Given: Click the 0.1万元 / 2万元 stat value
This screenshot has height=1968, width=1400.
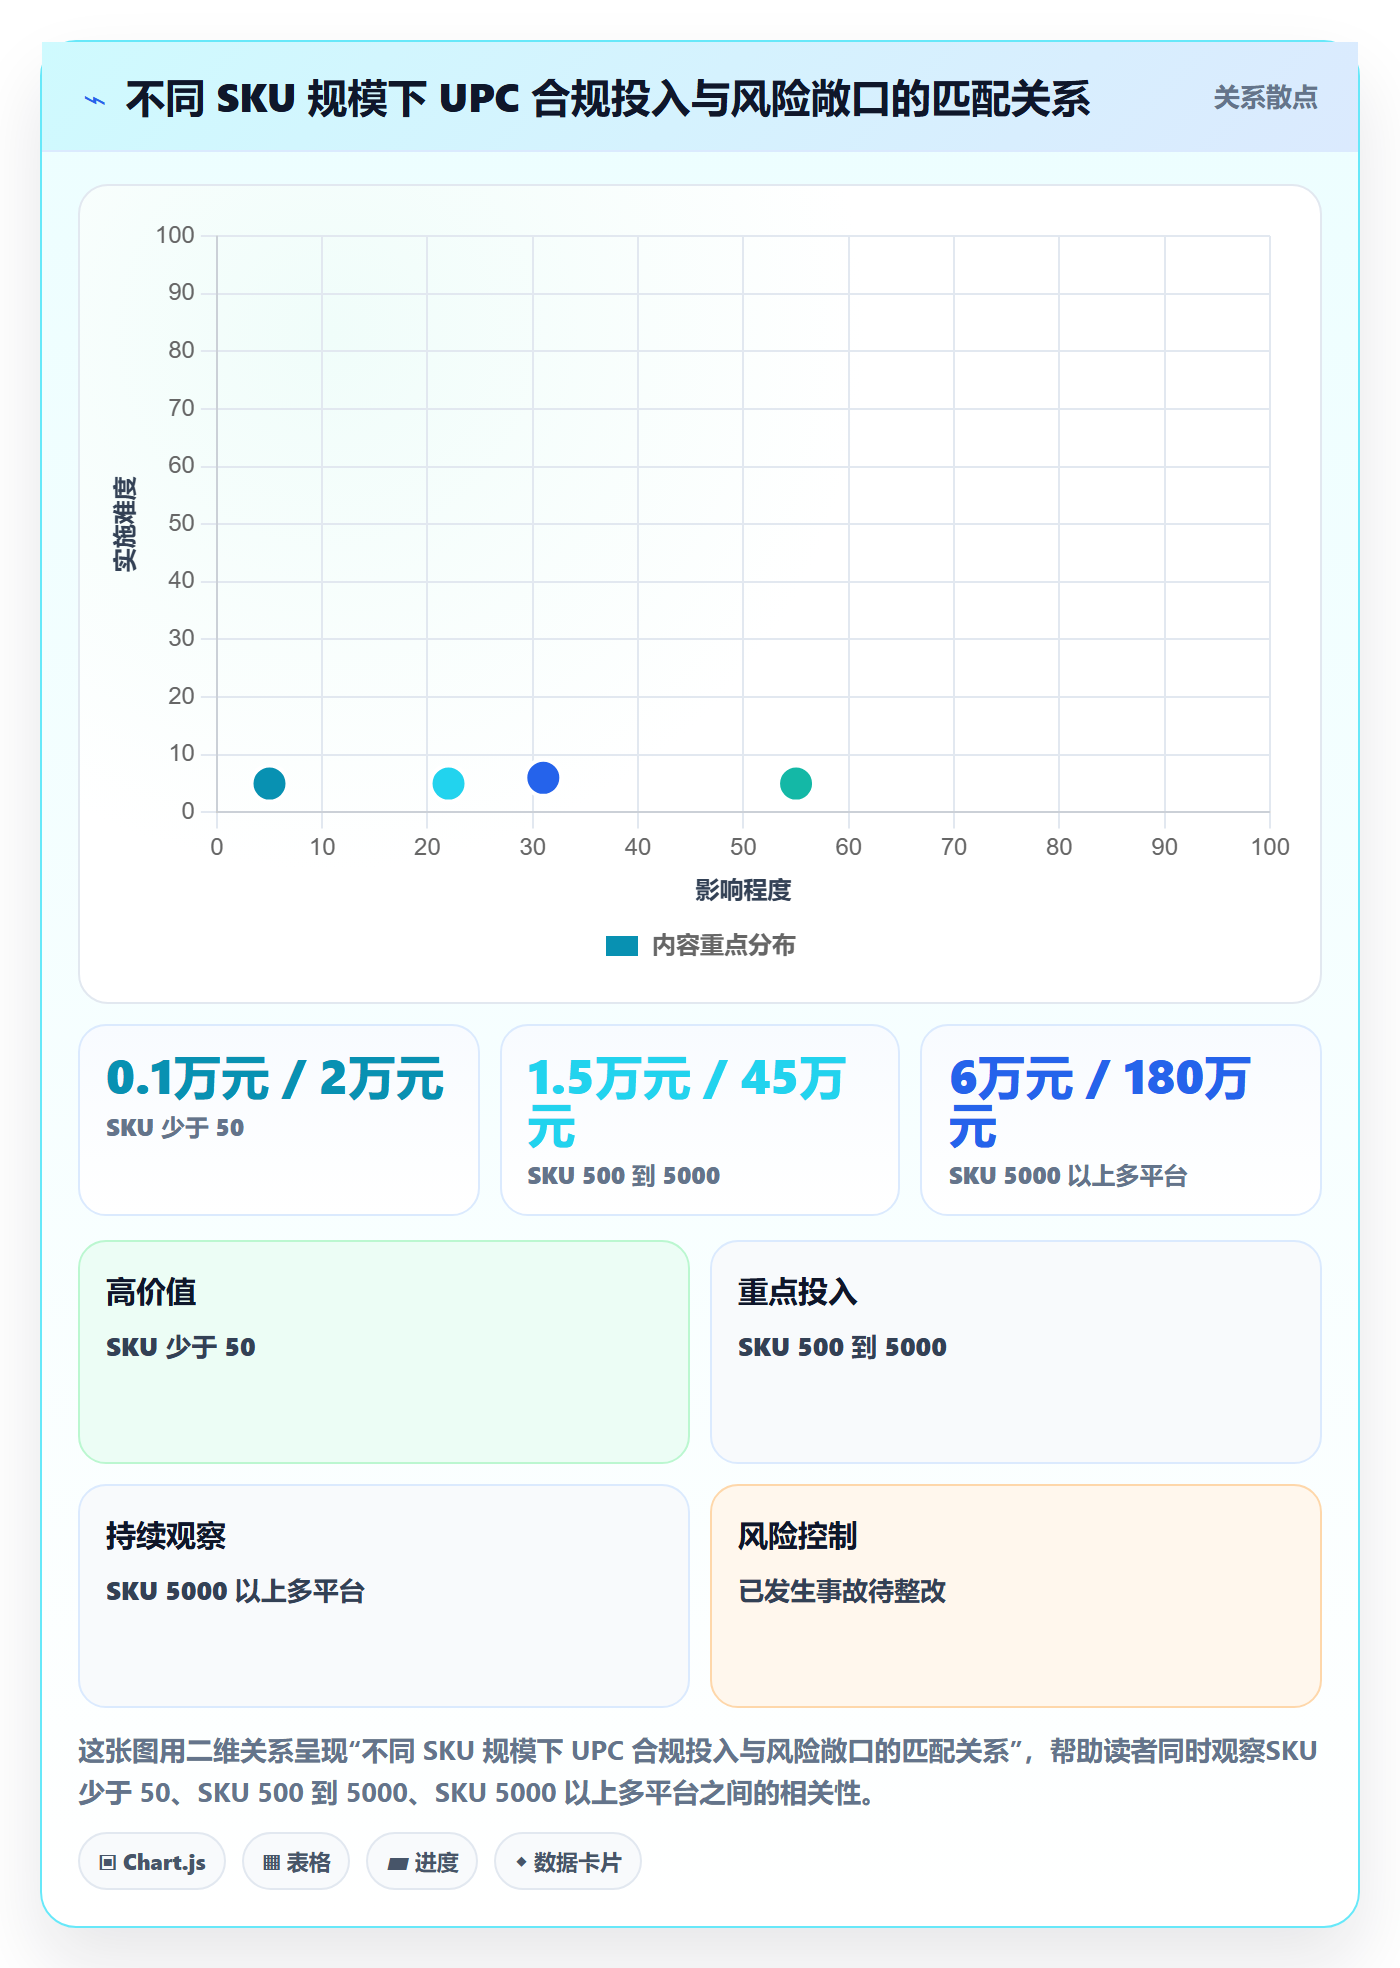Looking at the screenshot, I should click(275, 1079).
